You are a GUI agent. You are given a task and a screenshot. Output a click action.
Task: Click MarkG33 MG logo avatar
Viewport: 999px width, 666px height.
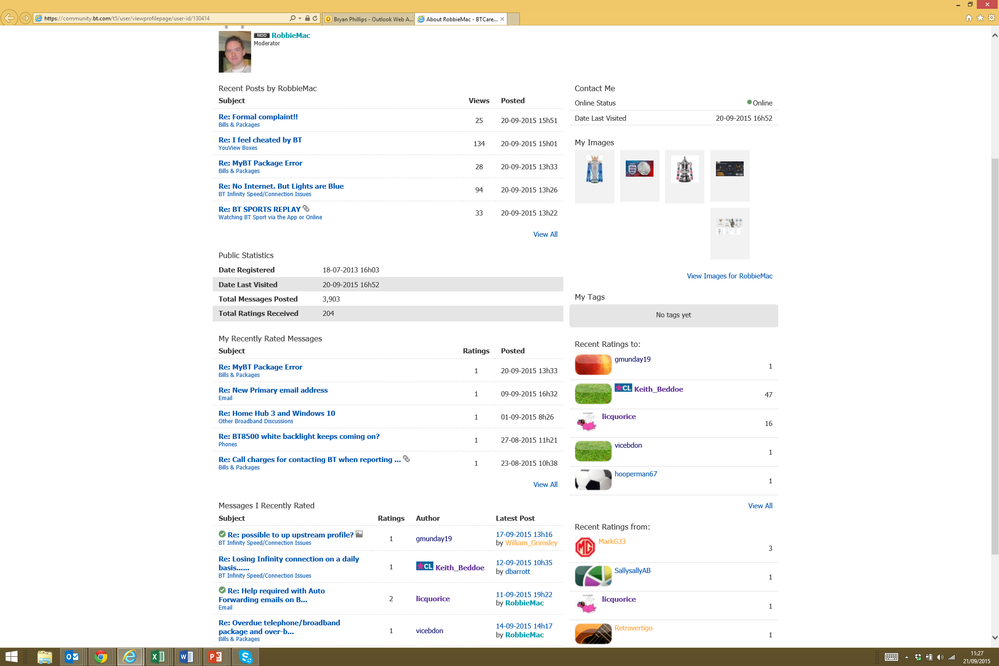[x=585, y=547]
